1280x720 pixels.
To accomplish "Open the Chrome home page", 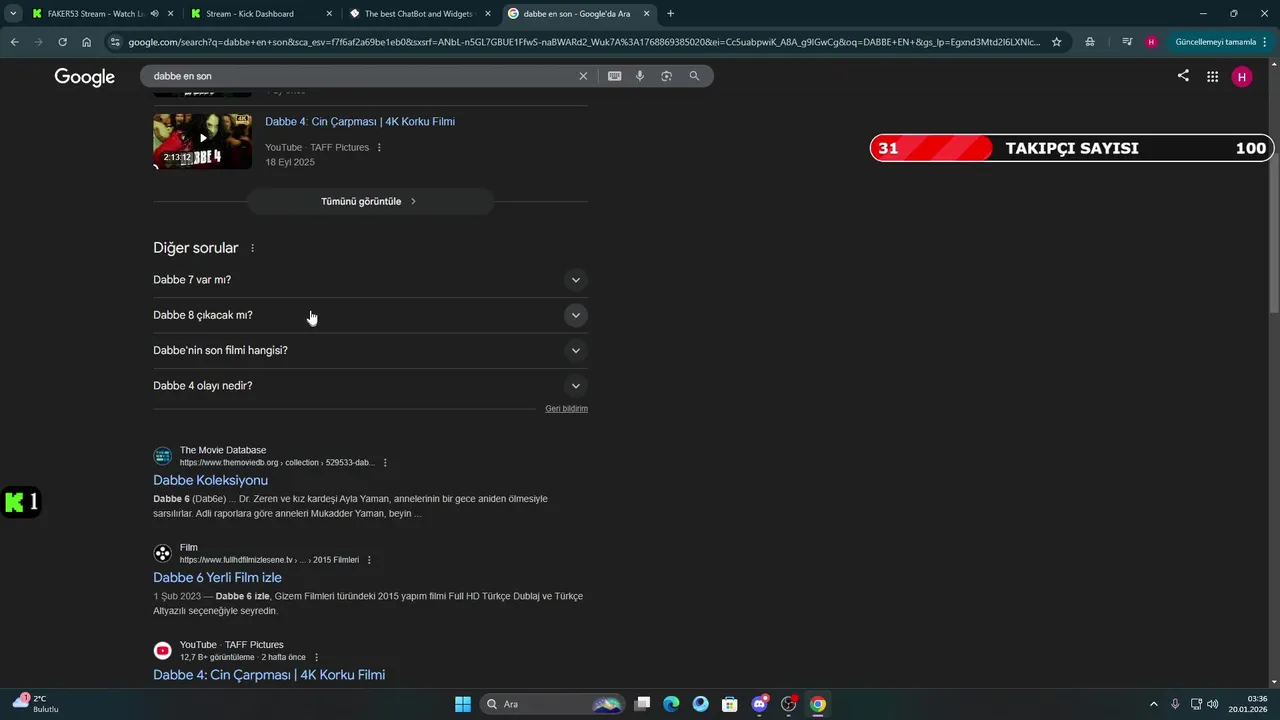I will tap(87, 42).
